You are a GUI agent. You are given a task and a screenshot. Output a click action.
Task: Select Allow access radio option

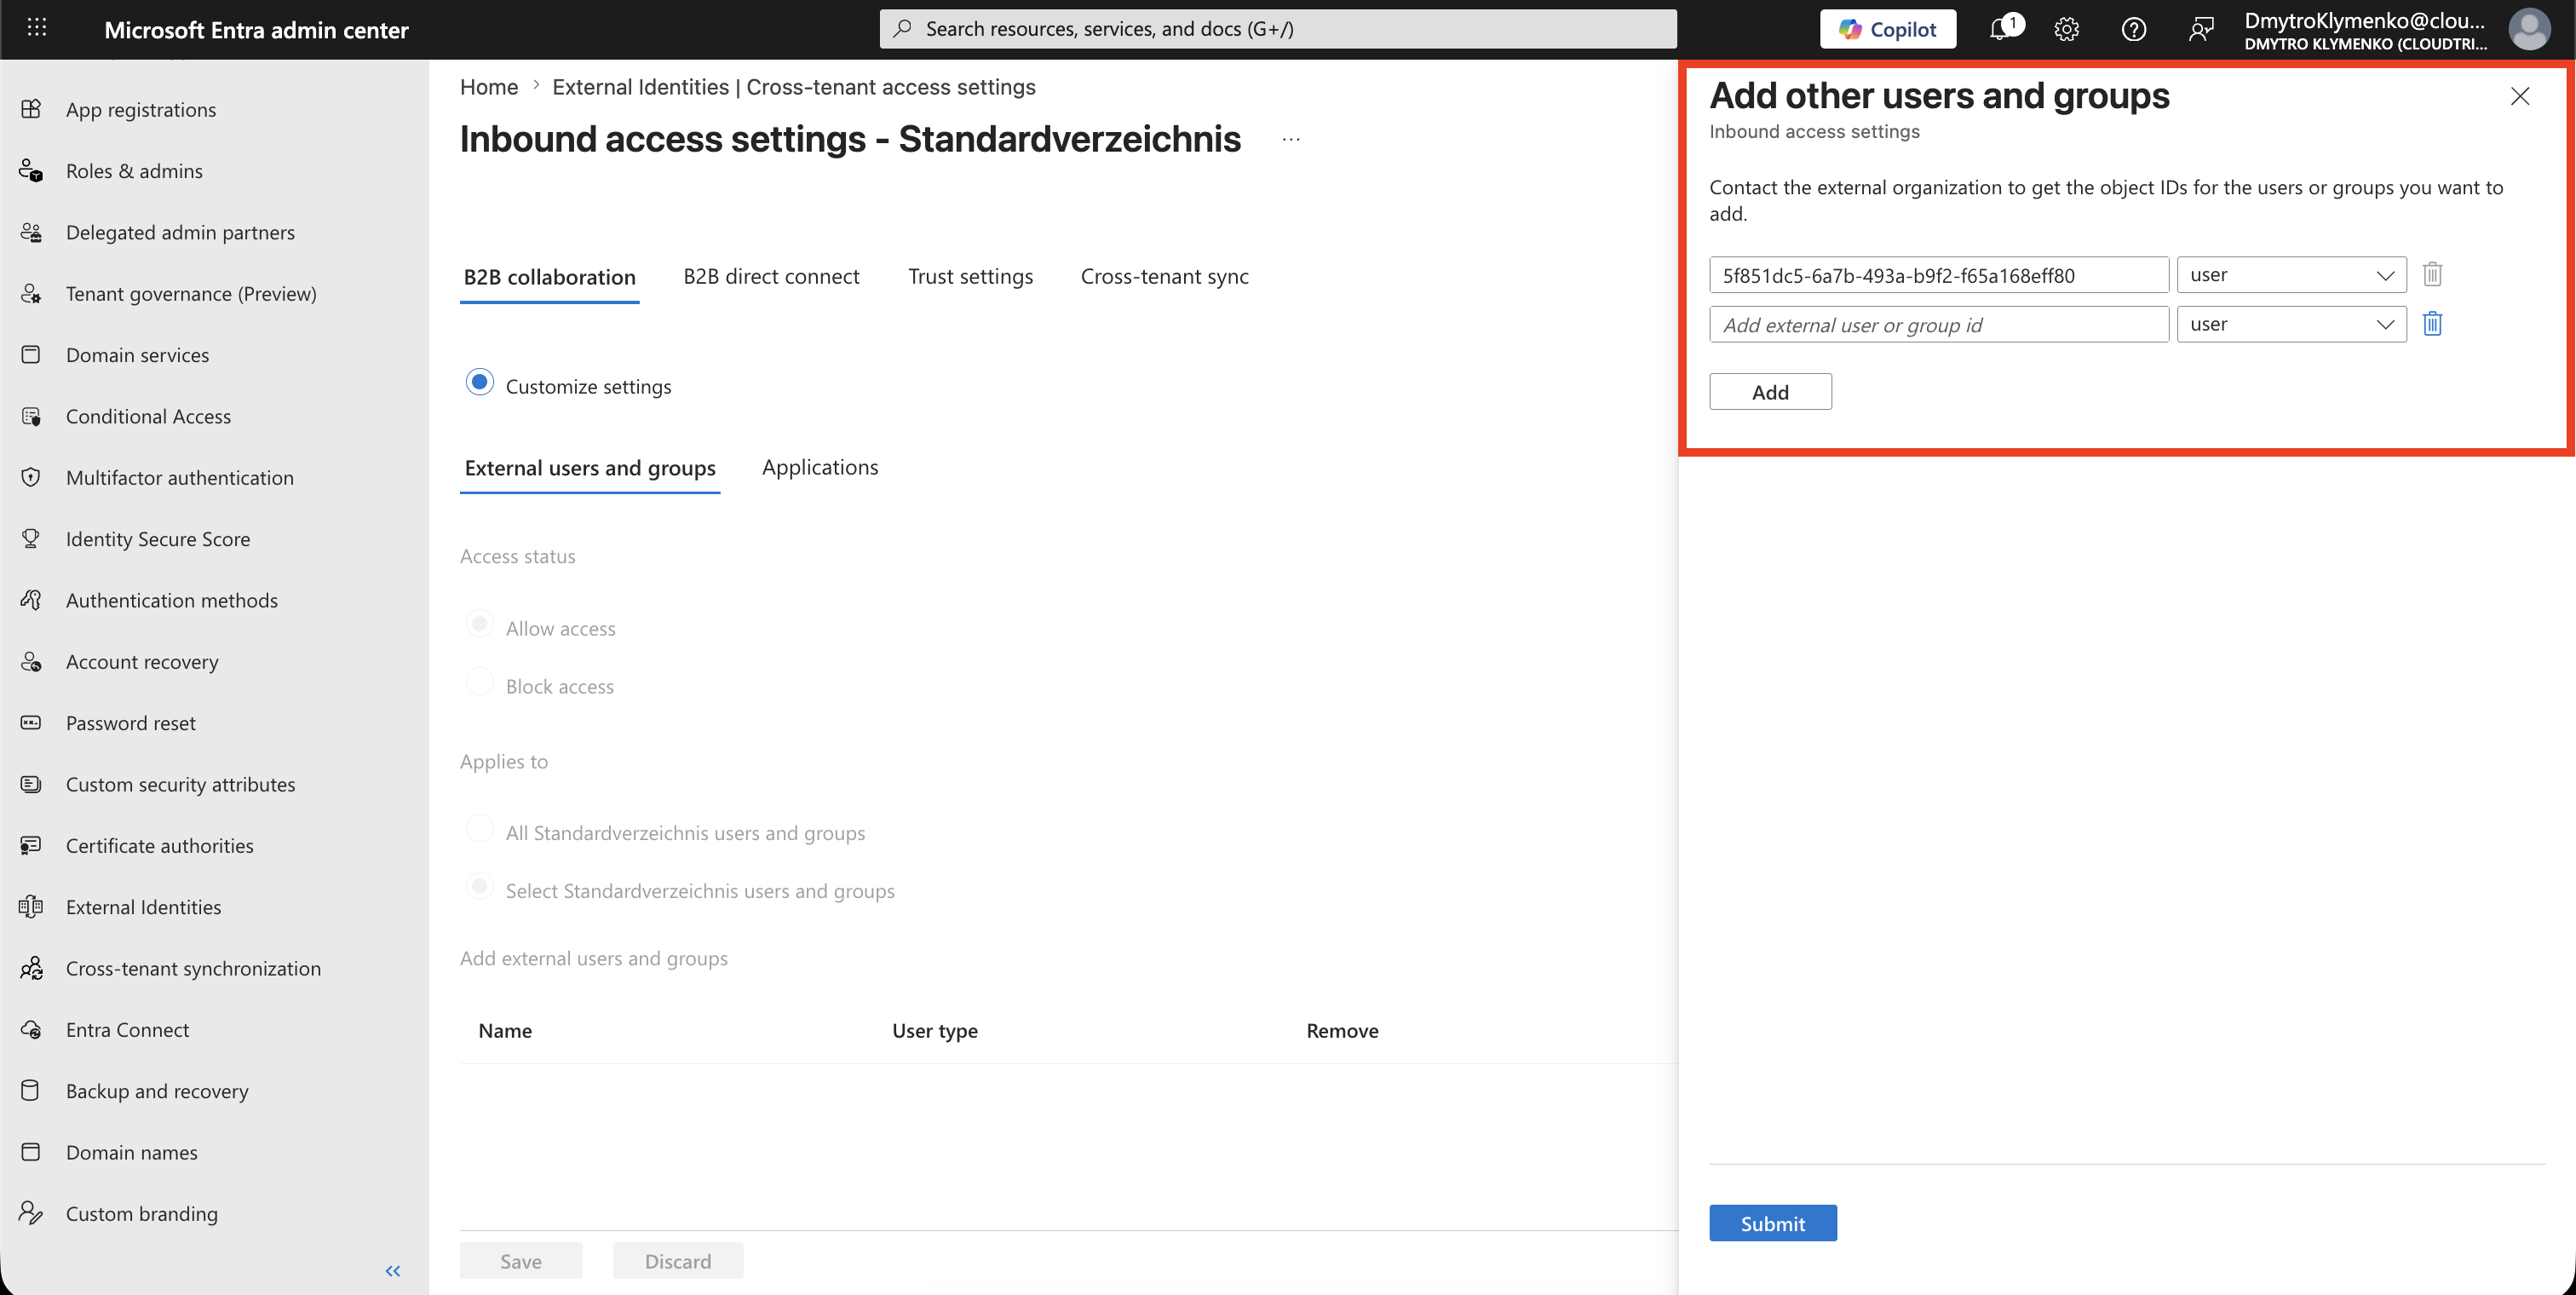(480, 625)
